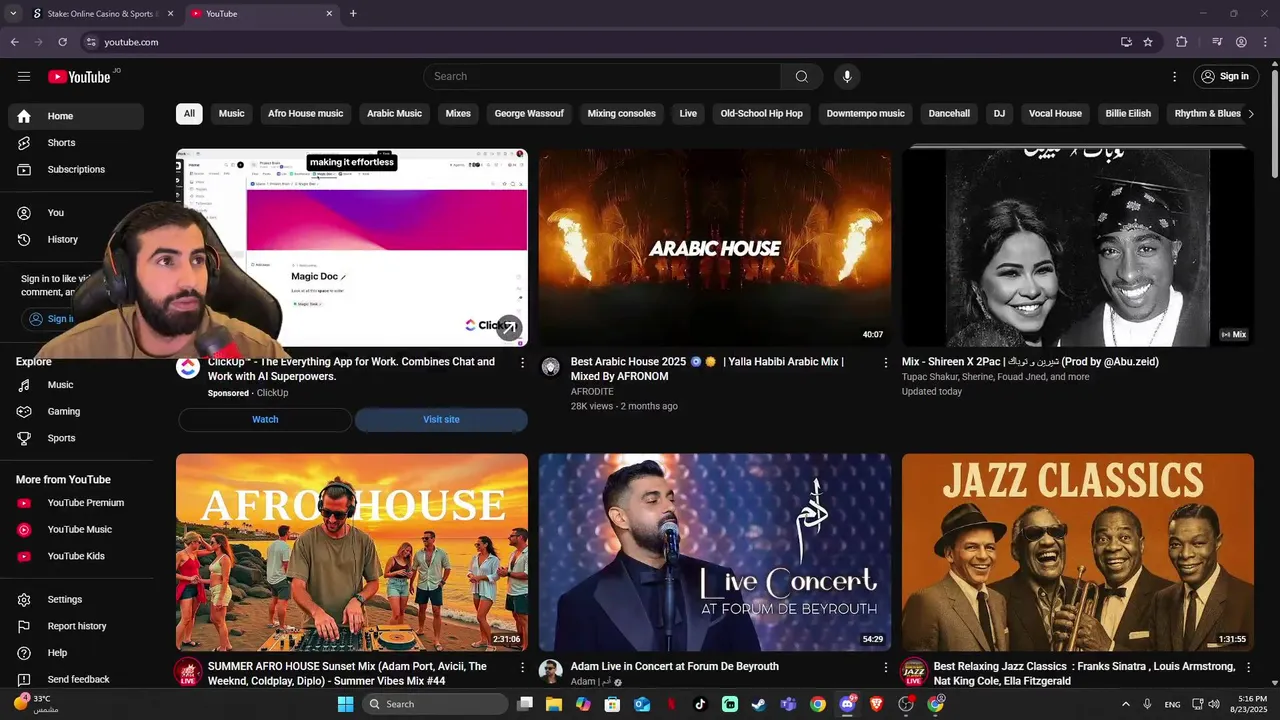The width and height of the screenshot is (1280, 720).
Task: Open File Explorer from the taskbar
Action: click(x=554, y=704)
